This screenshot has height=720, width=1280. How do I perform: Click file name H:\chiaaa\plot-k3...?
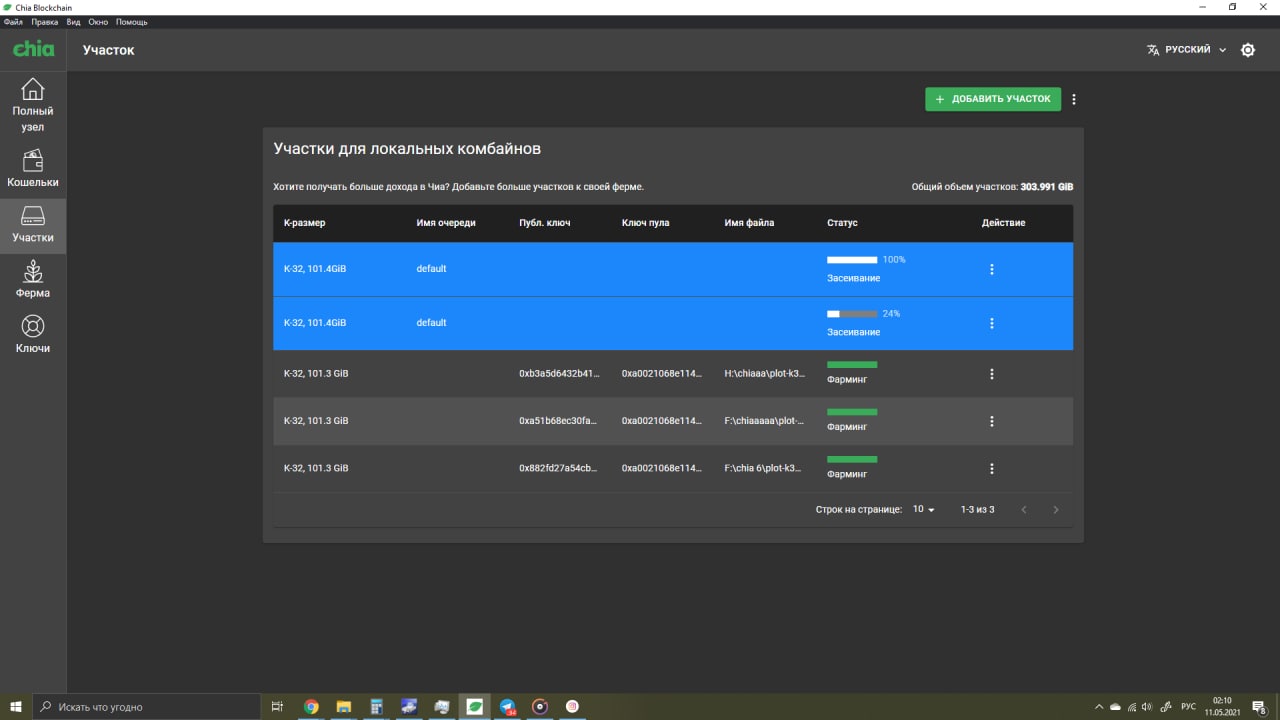click(x=764, y=374)
